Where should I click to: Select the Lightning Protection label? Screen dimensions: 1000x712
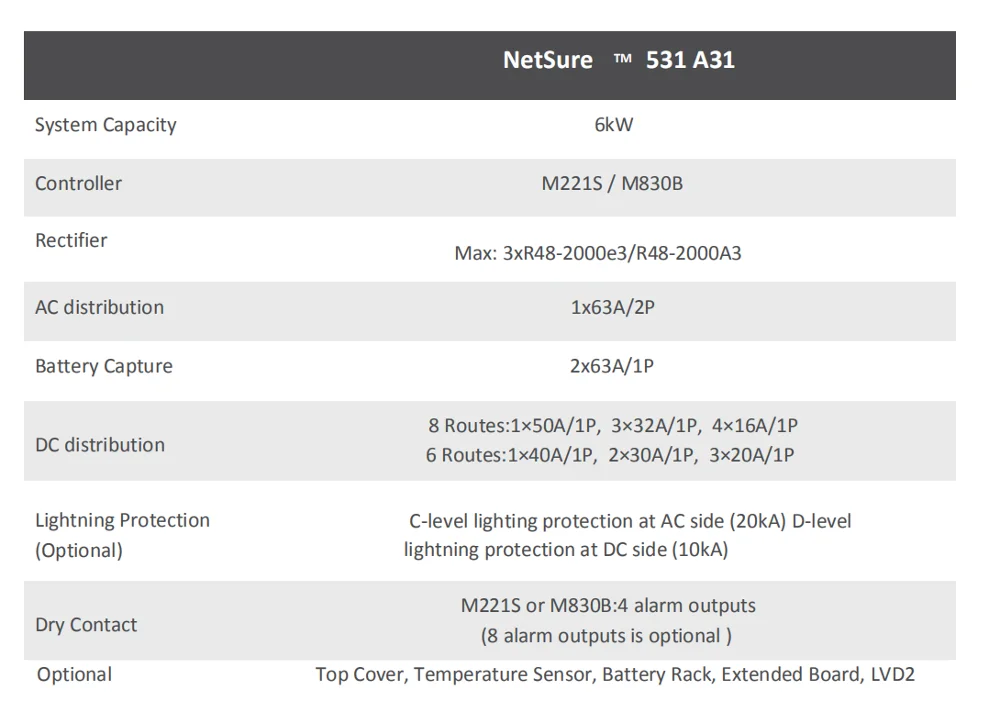[x=122, y=520]
